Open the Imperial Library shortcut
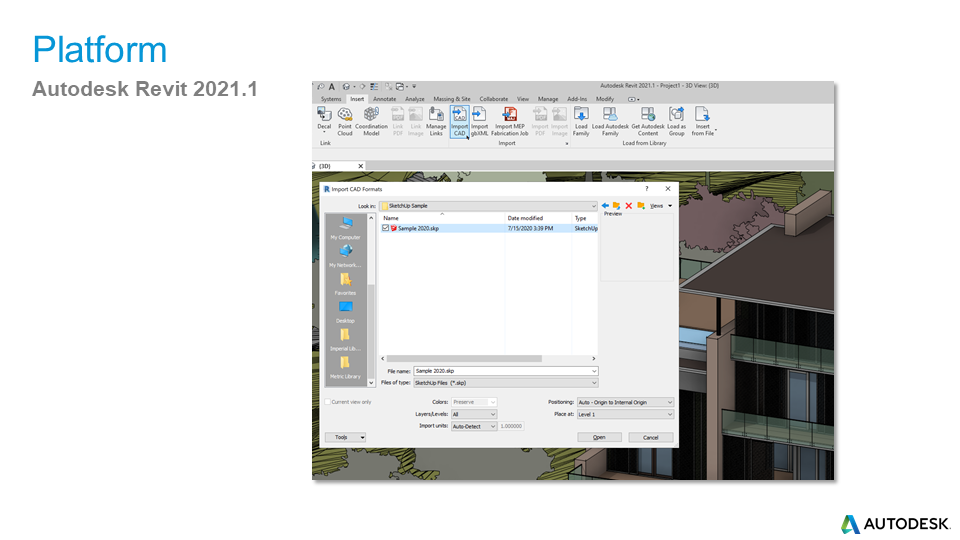The image size is (960, 540). tap(345, 339)
